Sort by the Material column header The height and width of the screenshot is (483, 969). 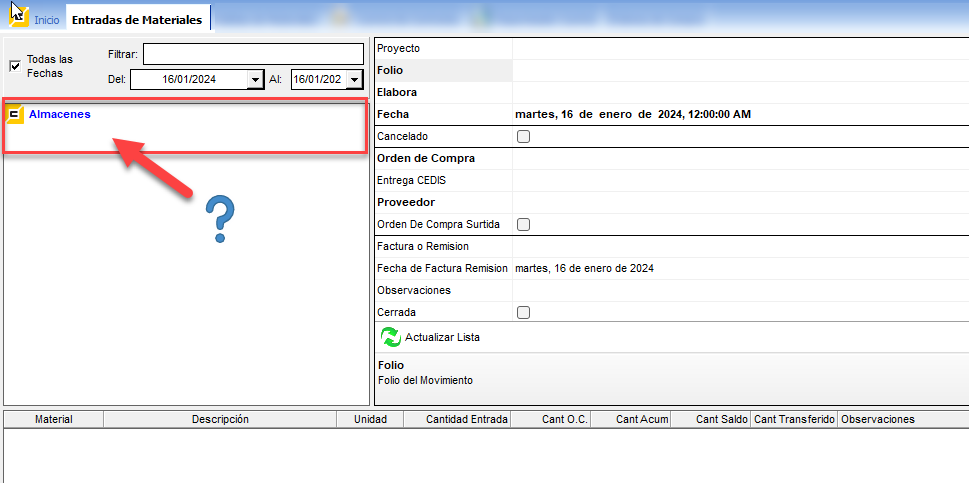coord(53,419)
